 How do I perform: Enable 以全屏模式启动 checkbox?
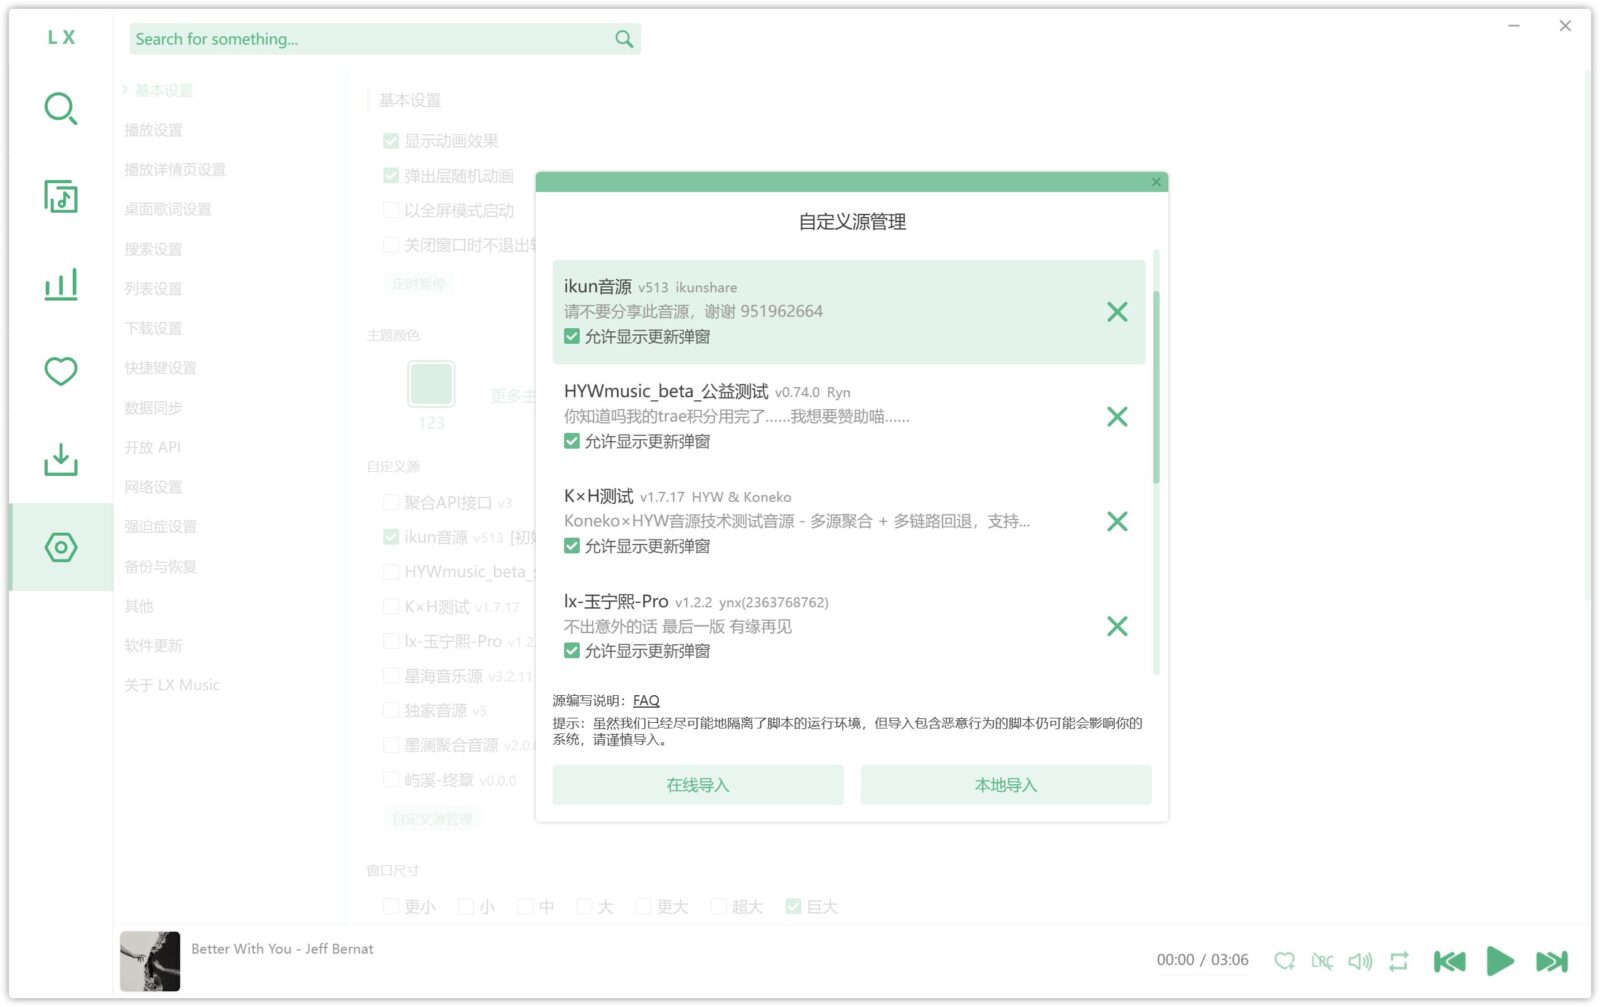(x=391, y=211)
